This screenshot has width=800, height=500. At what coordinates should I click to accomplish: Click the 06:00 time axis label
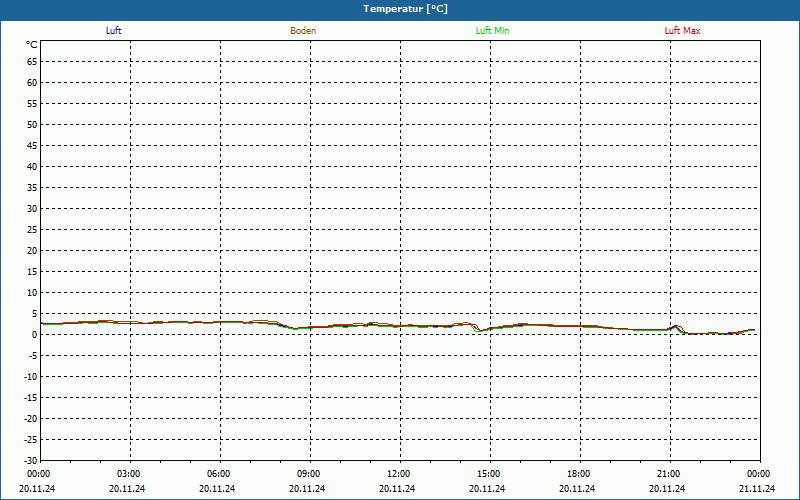(219, 474)
